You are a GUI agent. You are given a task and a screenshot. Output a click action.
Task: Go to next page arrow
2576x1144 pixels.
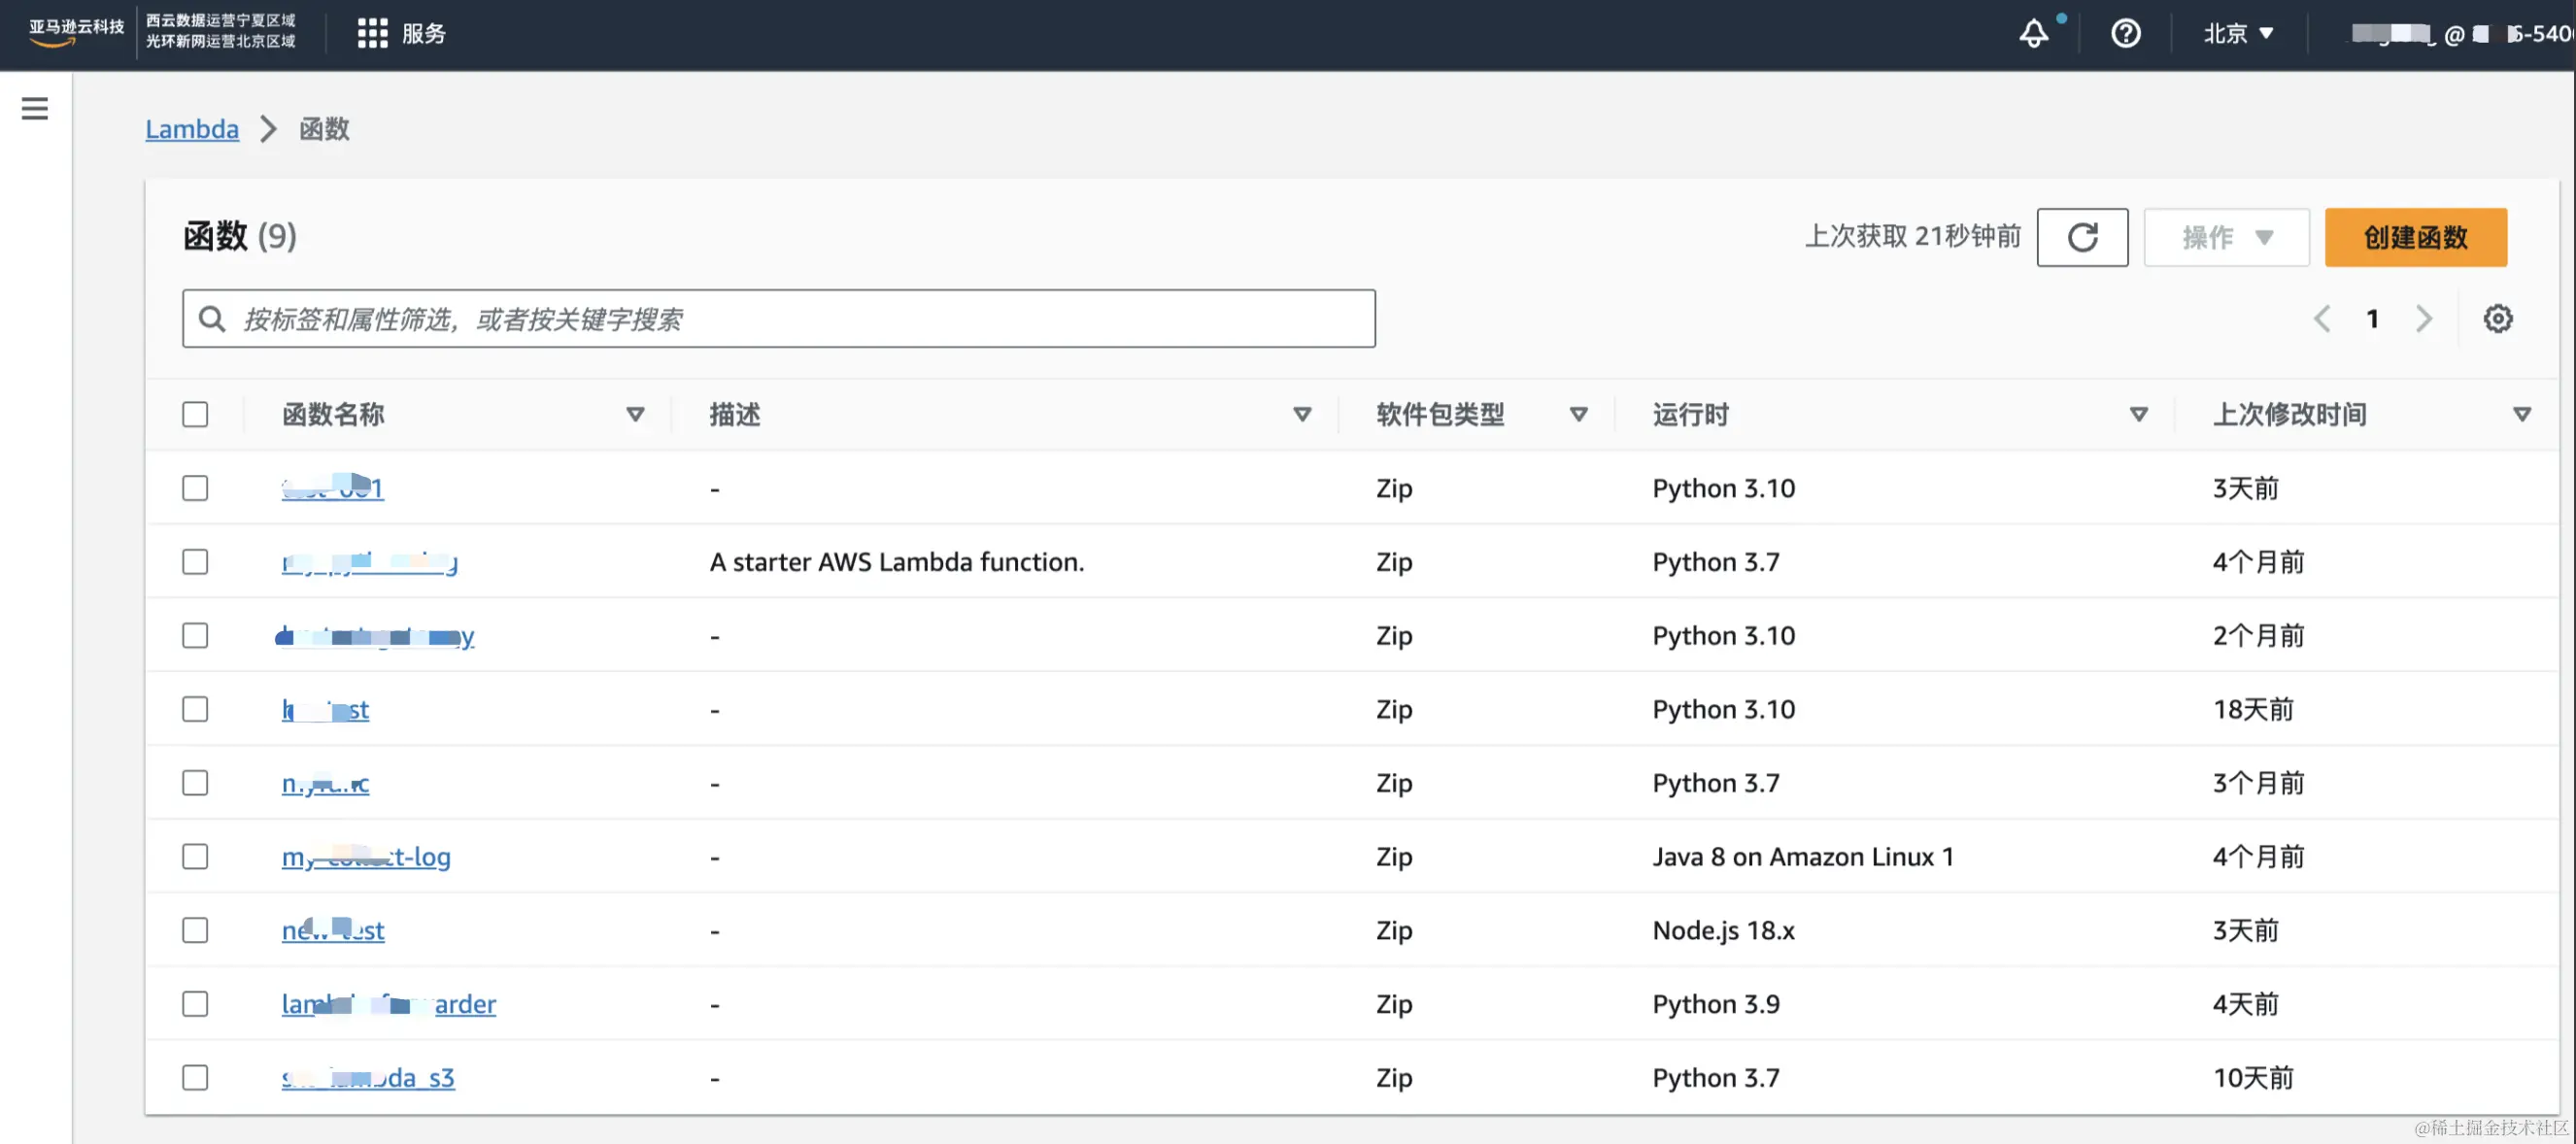(2423, 319)
